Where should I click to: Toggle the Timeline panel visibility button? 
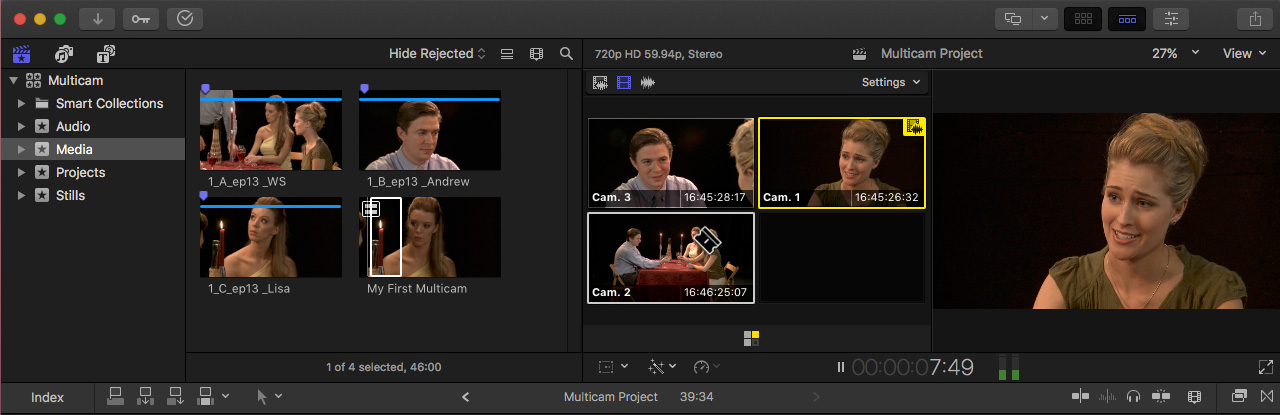click(1126, 18)
